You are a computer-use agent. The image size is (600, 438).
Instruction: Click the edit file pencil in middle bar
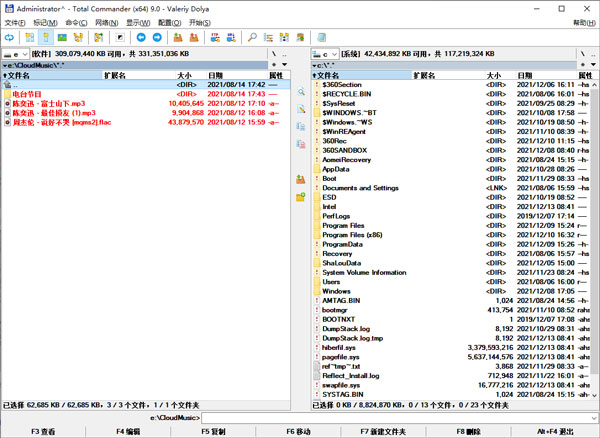coord(301,109)
